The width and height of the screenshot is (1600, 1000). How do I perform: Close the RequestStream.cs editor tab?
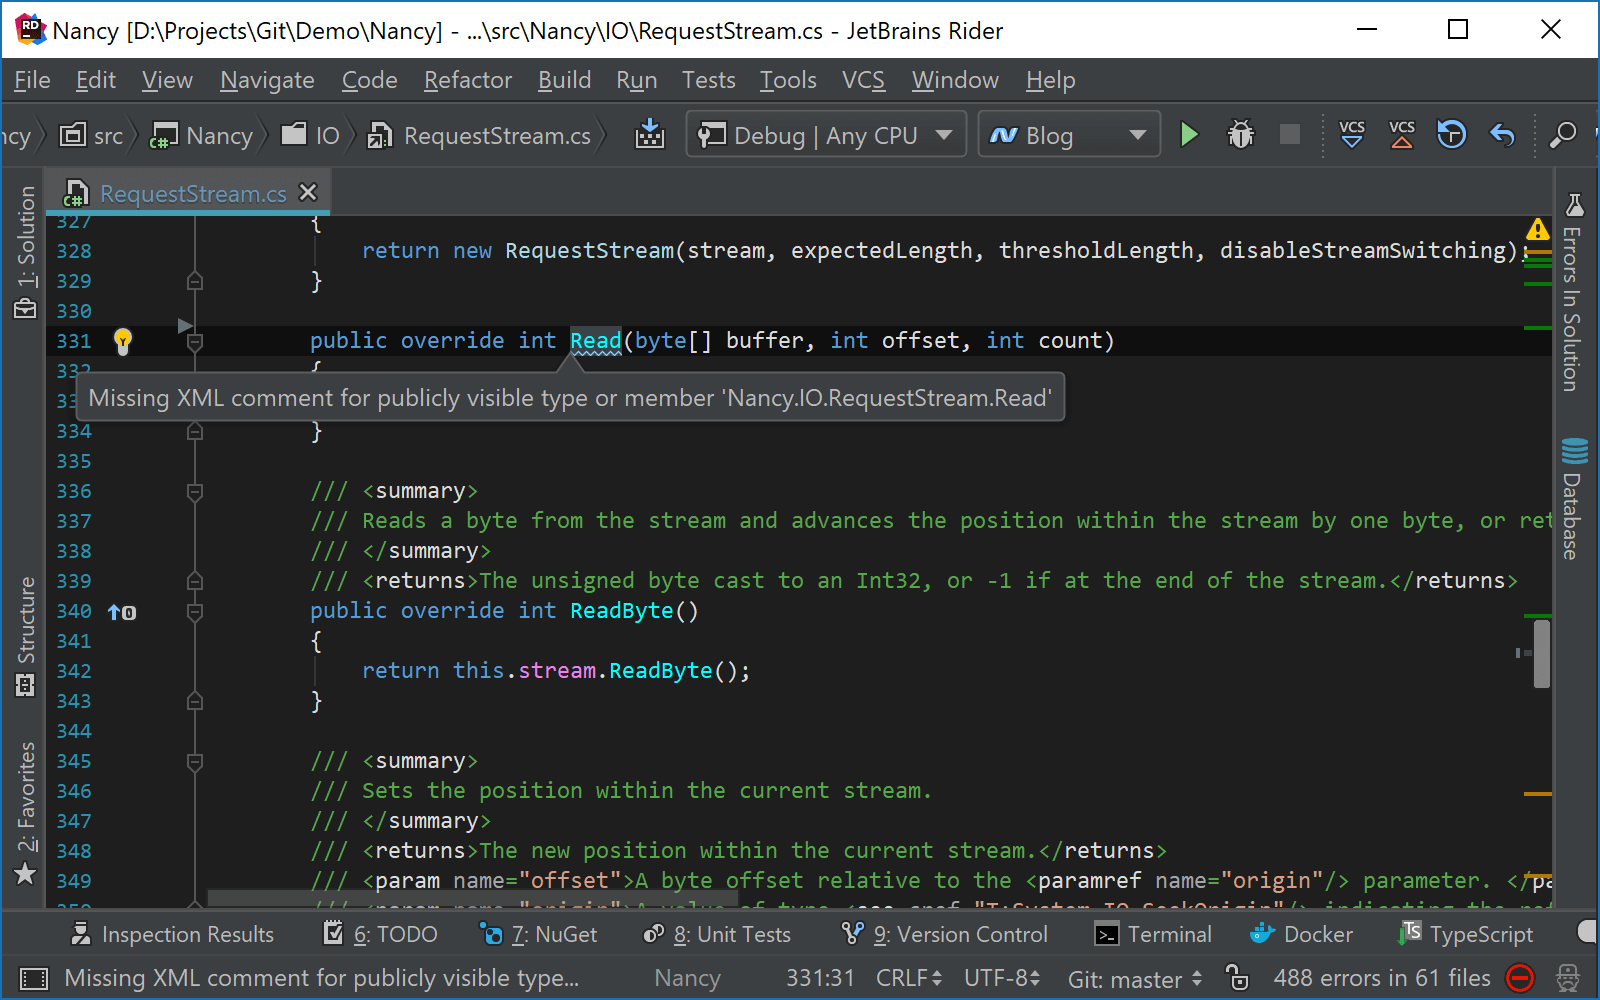tap(309, 192)
